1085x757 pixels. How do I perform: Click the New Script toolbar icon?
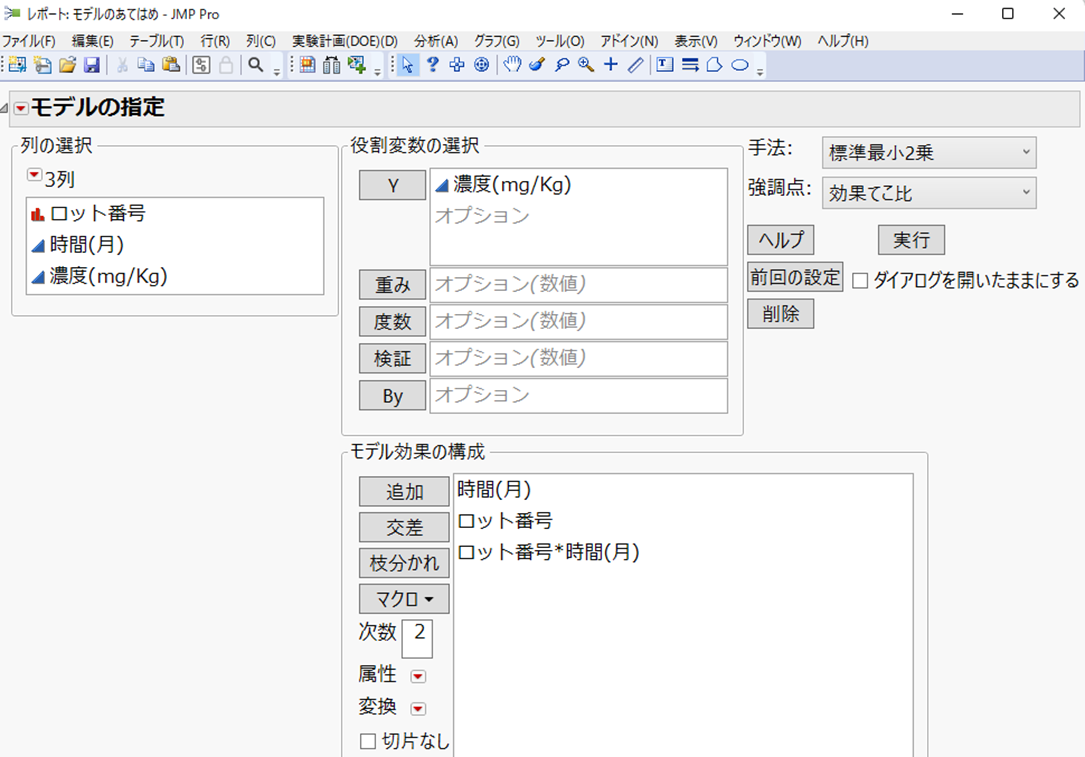point(43,65)
